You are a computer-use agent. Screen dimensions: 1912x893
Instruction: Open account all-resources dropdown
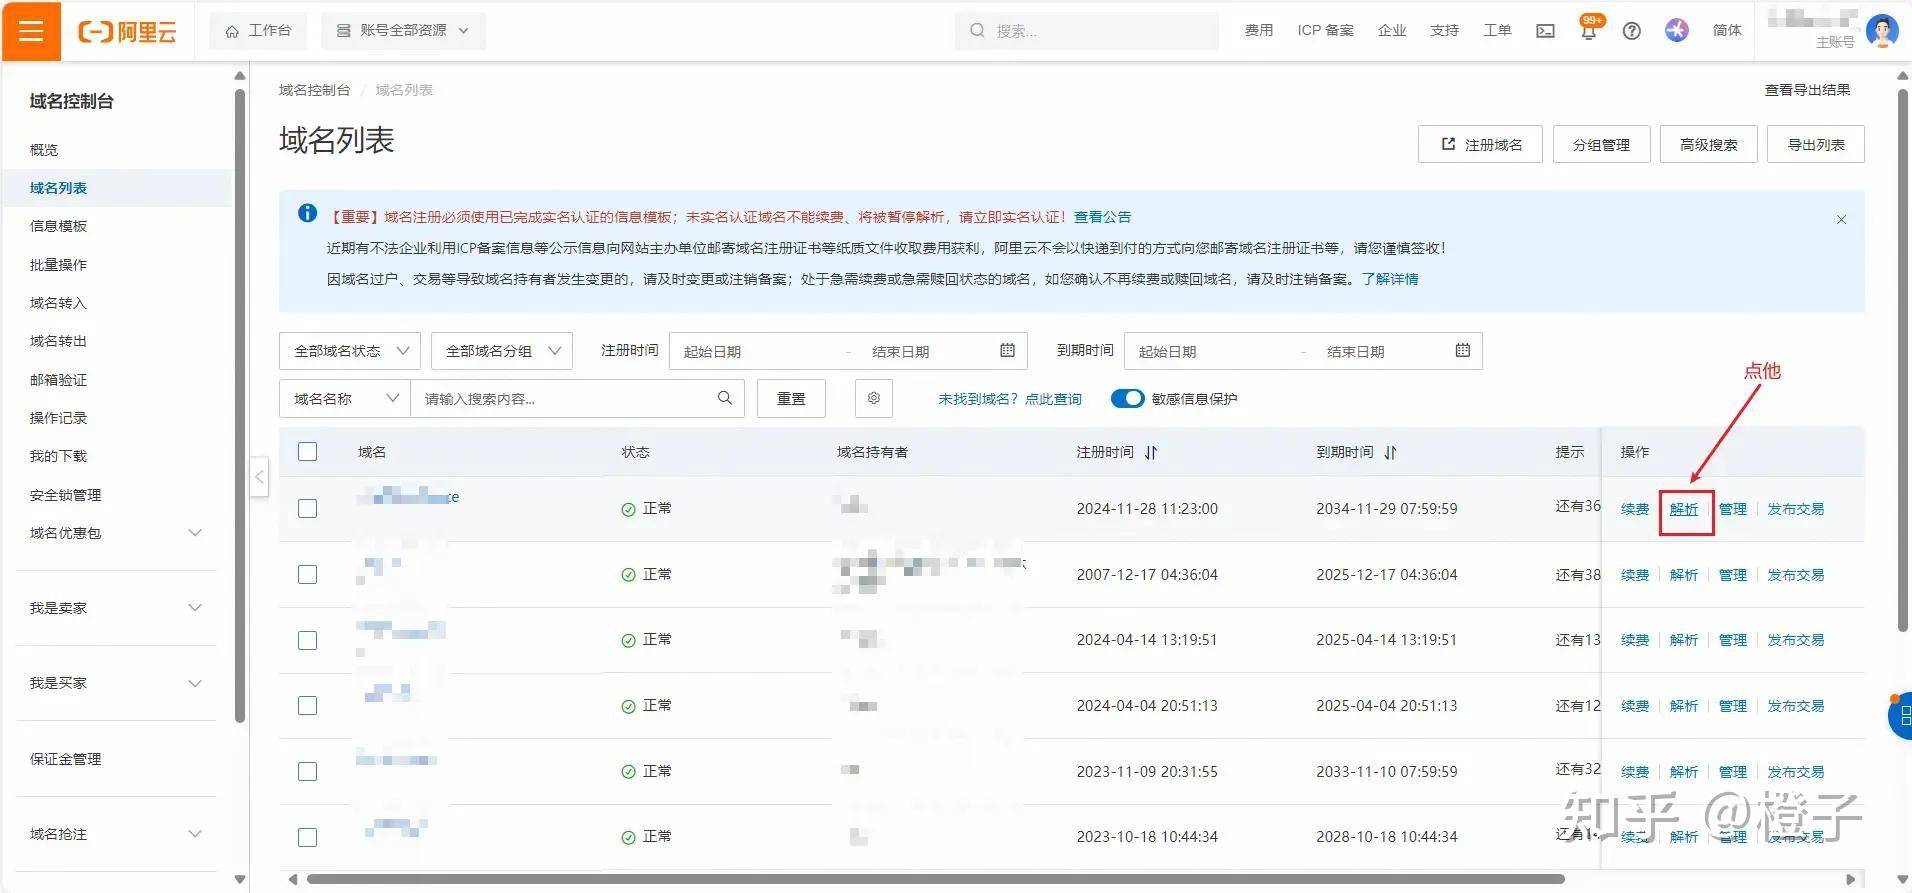click(403, 31)
